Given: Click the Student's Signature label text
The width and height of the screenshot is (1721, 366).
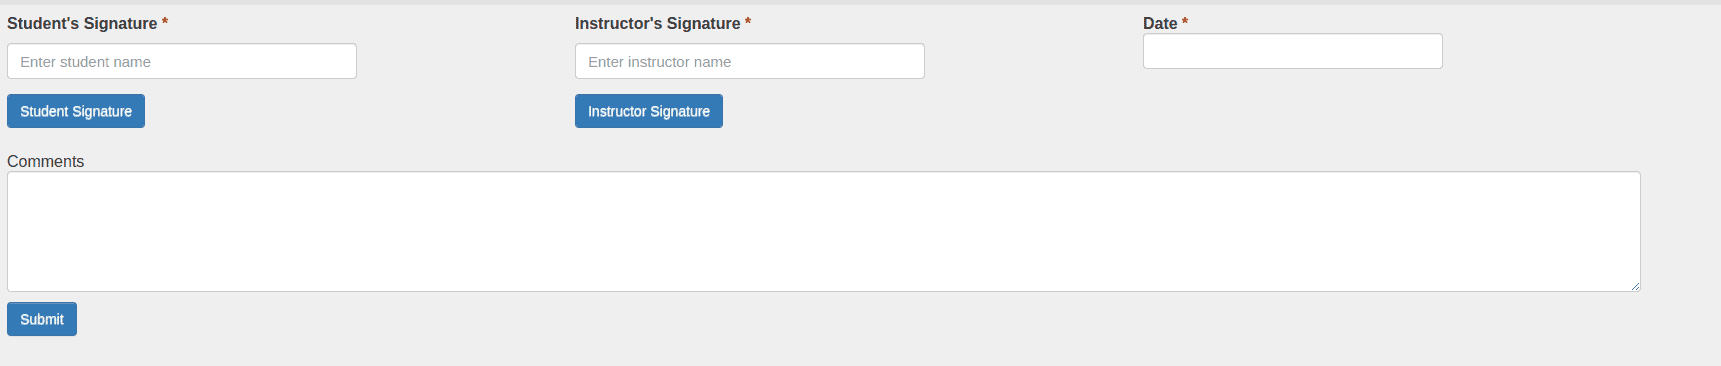Looking at the screenshot, I should pyautogui.click(x=82, y=23).
